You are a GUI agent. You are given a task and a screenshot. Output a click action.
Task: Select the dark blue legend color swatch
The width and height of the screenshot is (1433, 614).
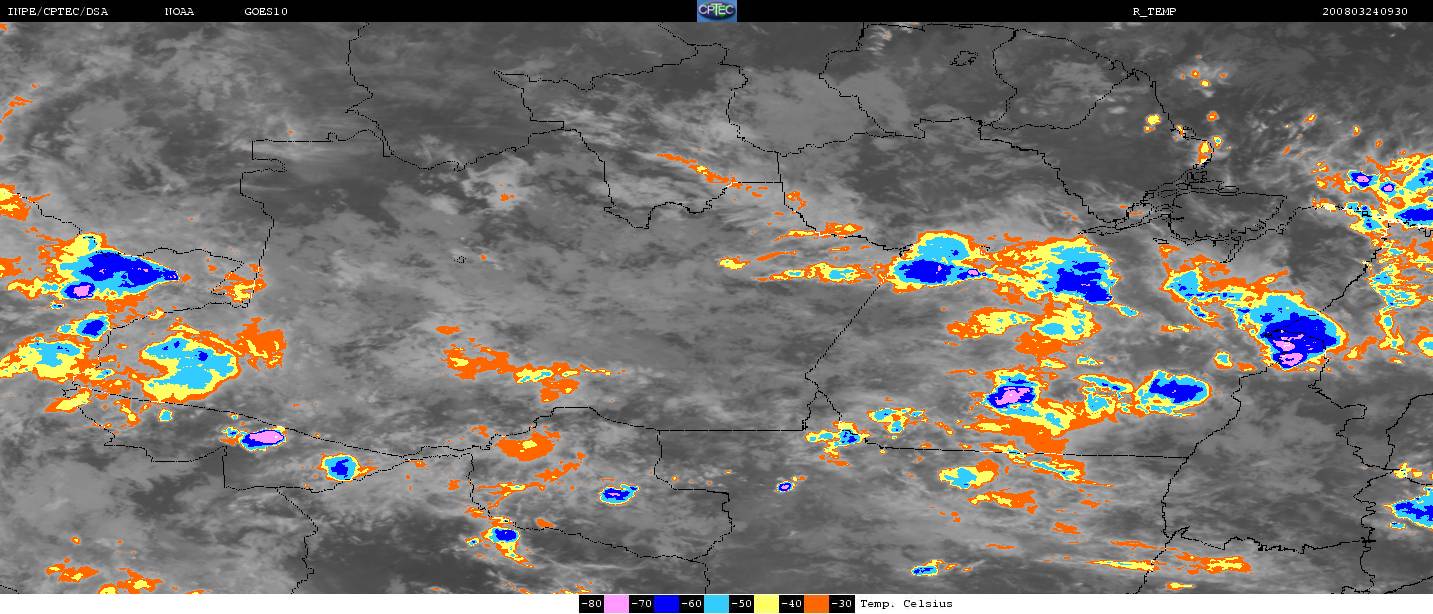[666, 603]
